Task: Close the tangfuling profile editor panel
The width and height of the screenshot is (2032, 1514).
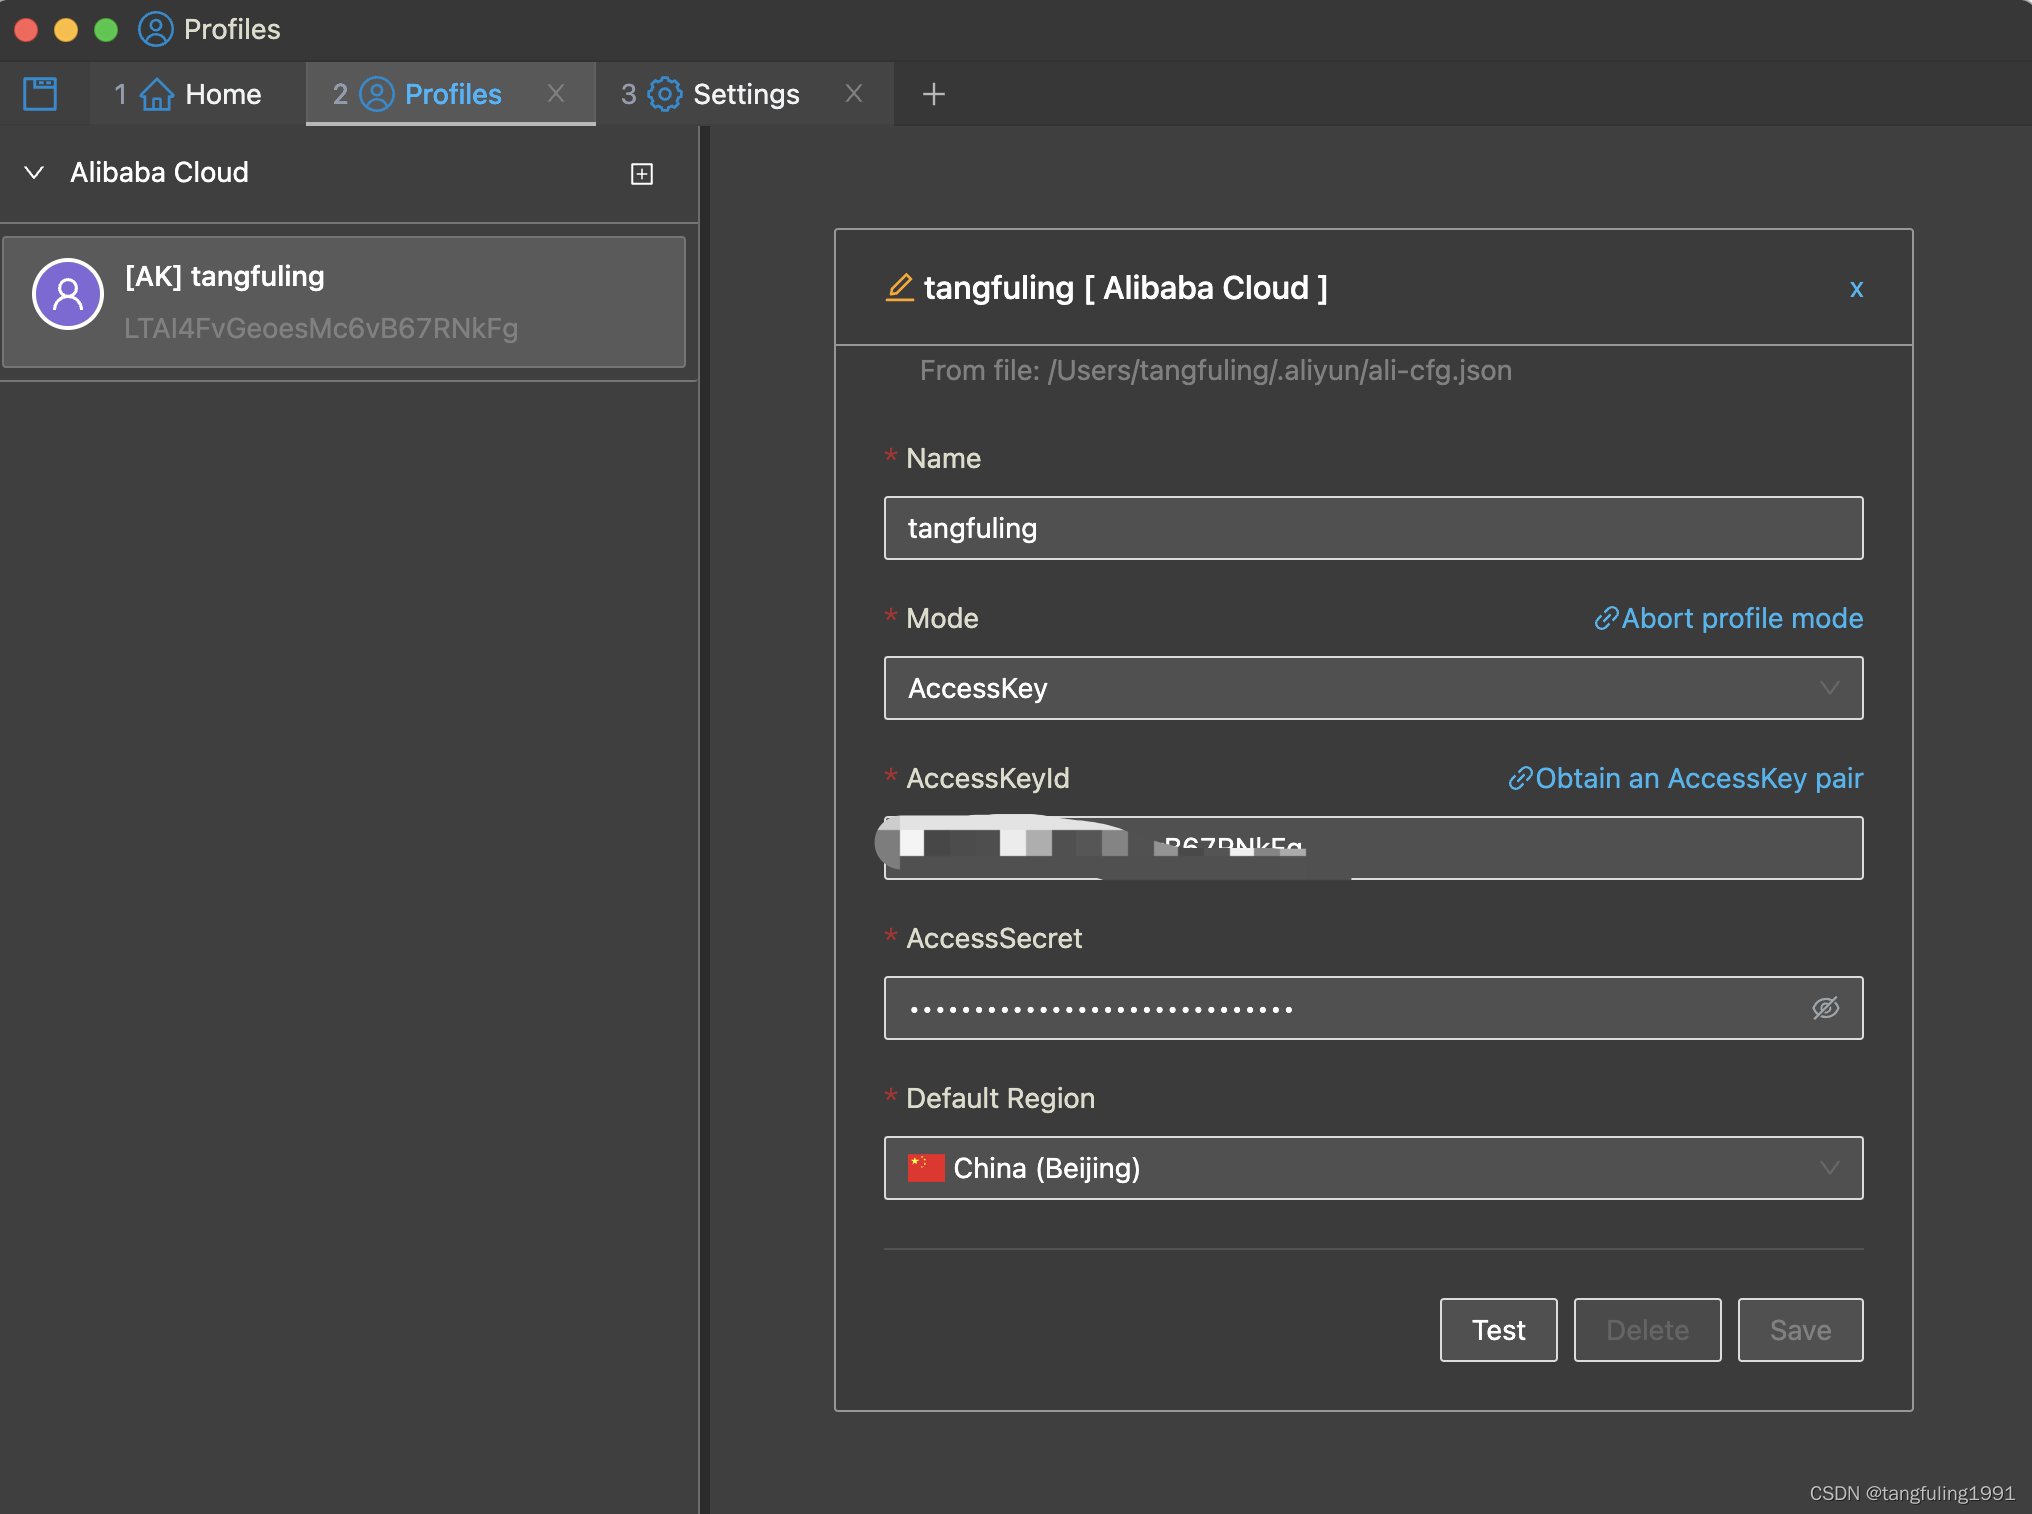Action: 1856,289
